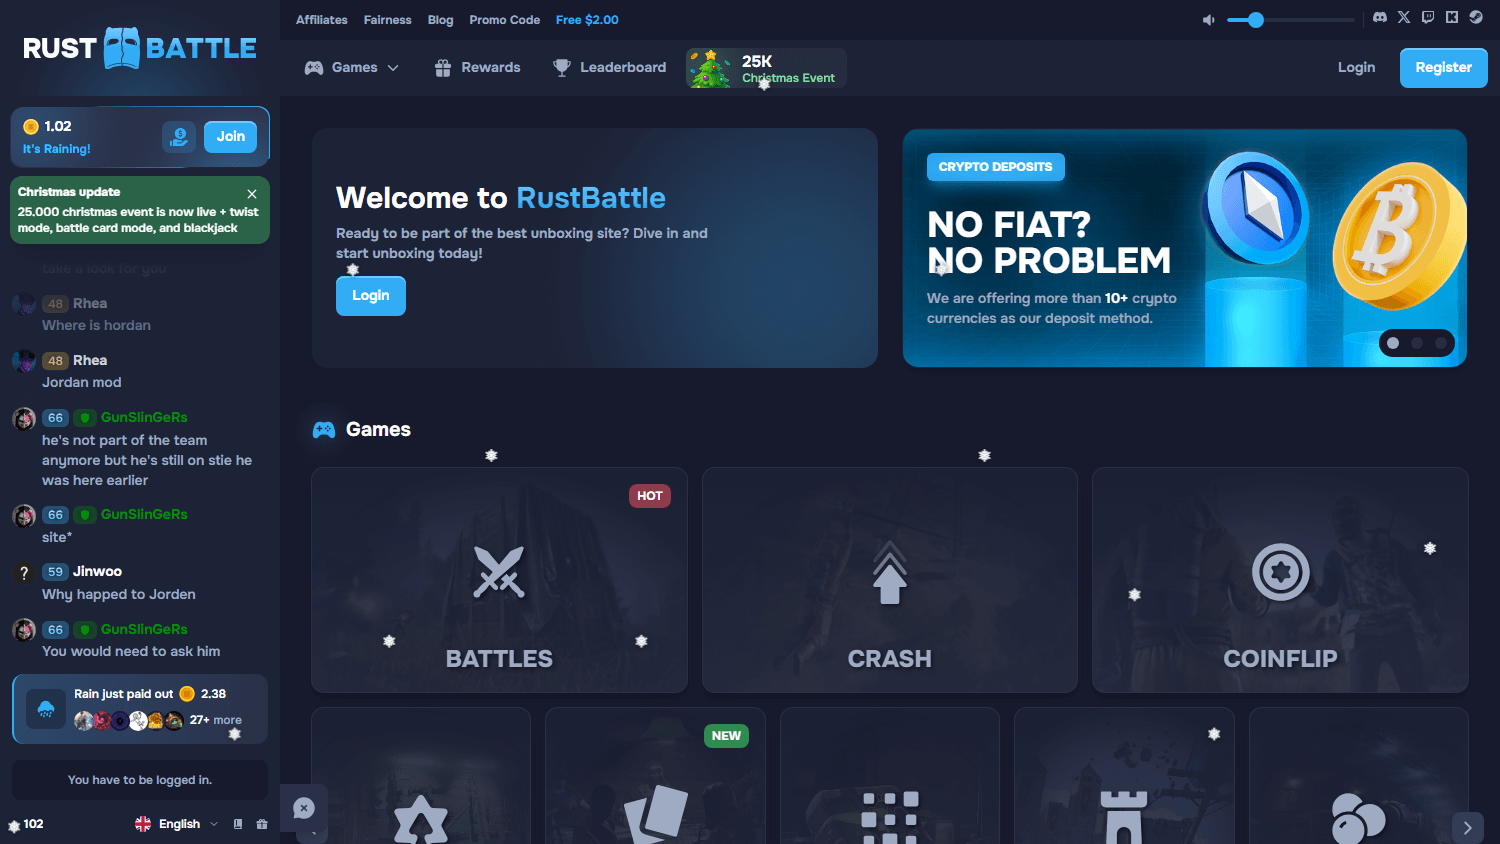Image resolution: width=1500 pixels, height=844 pixels.
Task: Mute the site sound via speaker icon
Action: tap(1208, 18)
